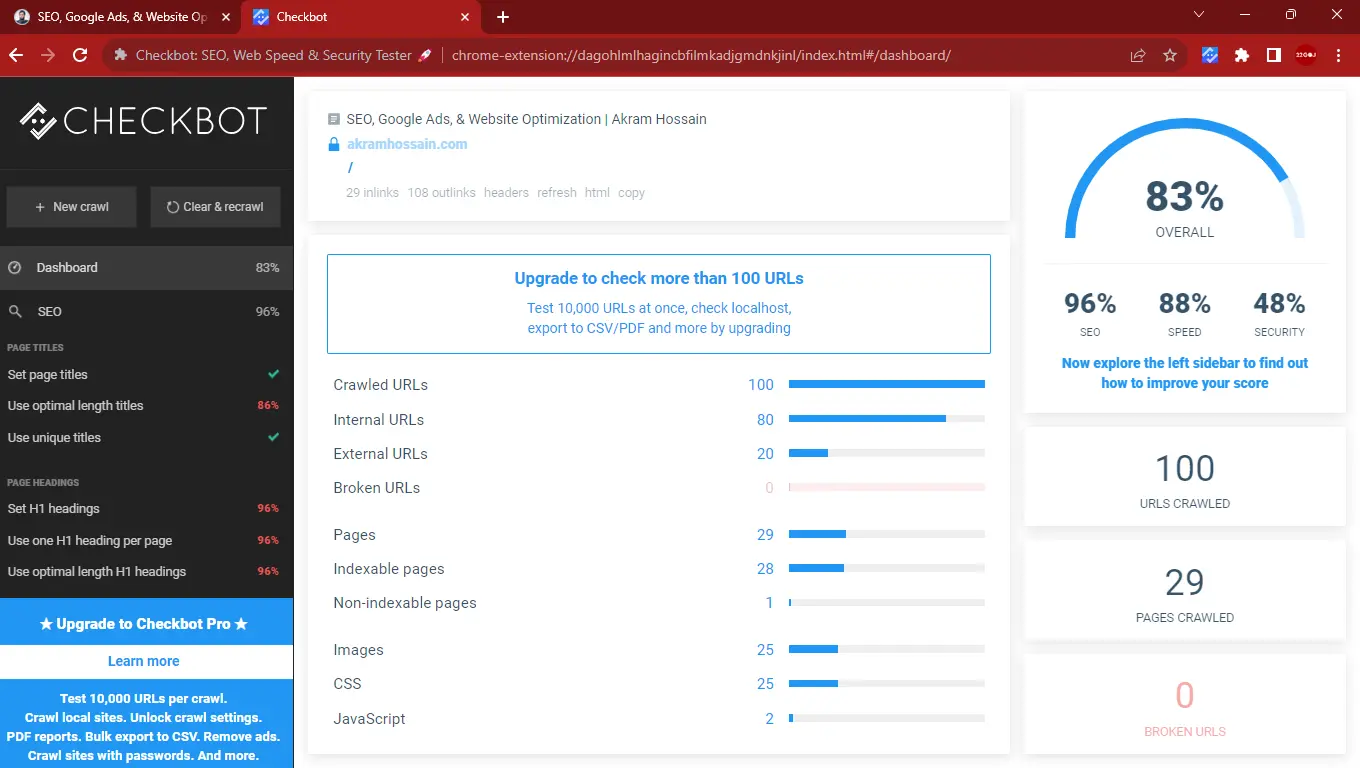Screen dimensions: 1360x768
Task: Click the lock icon beside akramhossain.com
Action: (x=334, y=144)
